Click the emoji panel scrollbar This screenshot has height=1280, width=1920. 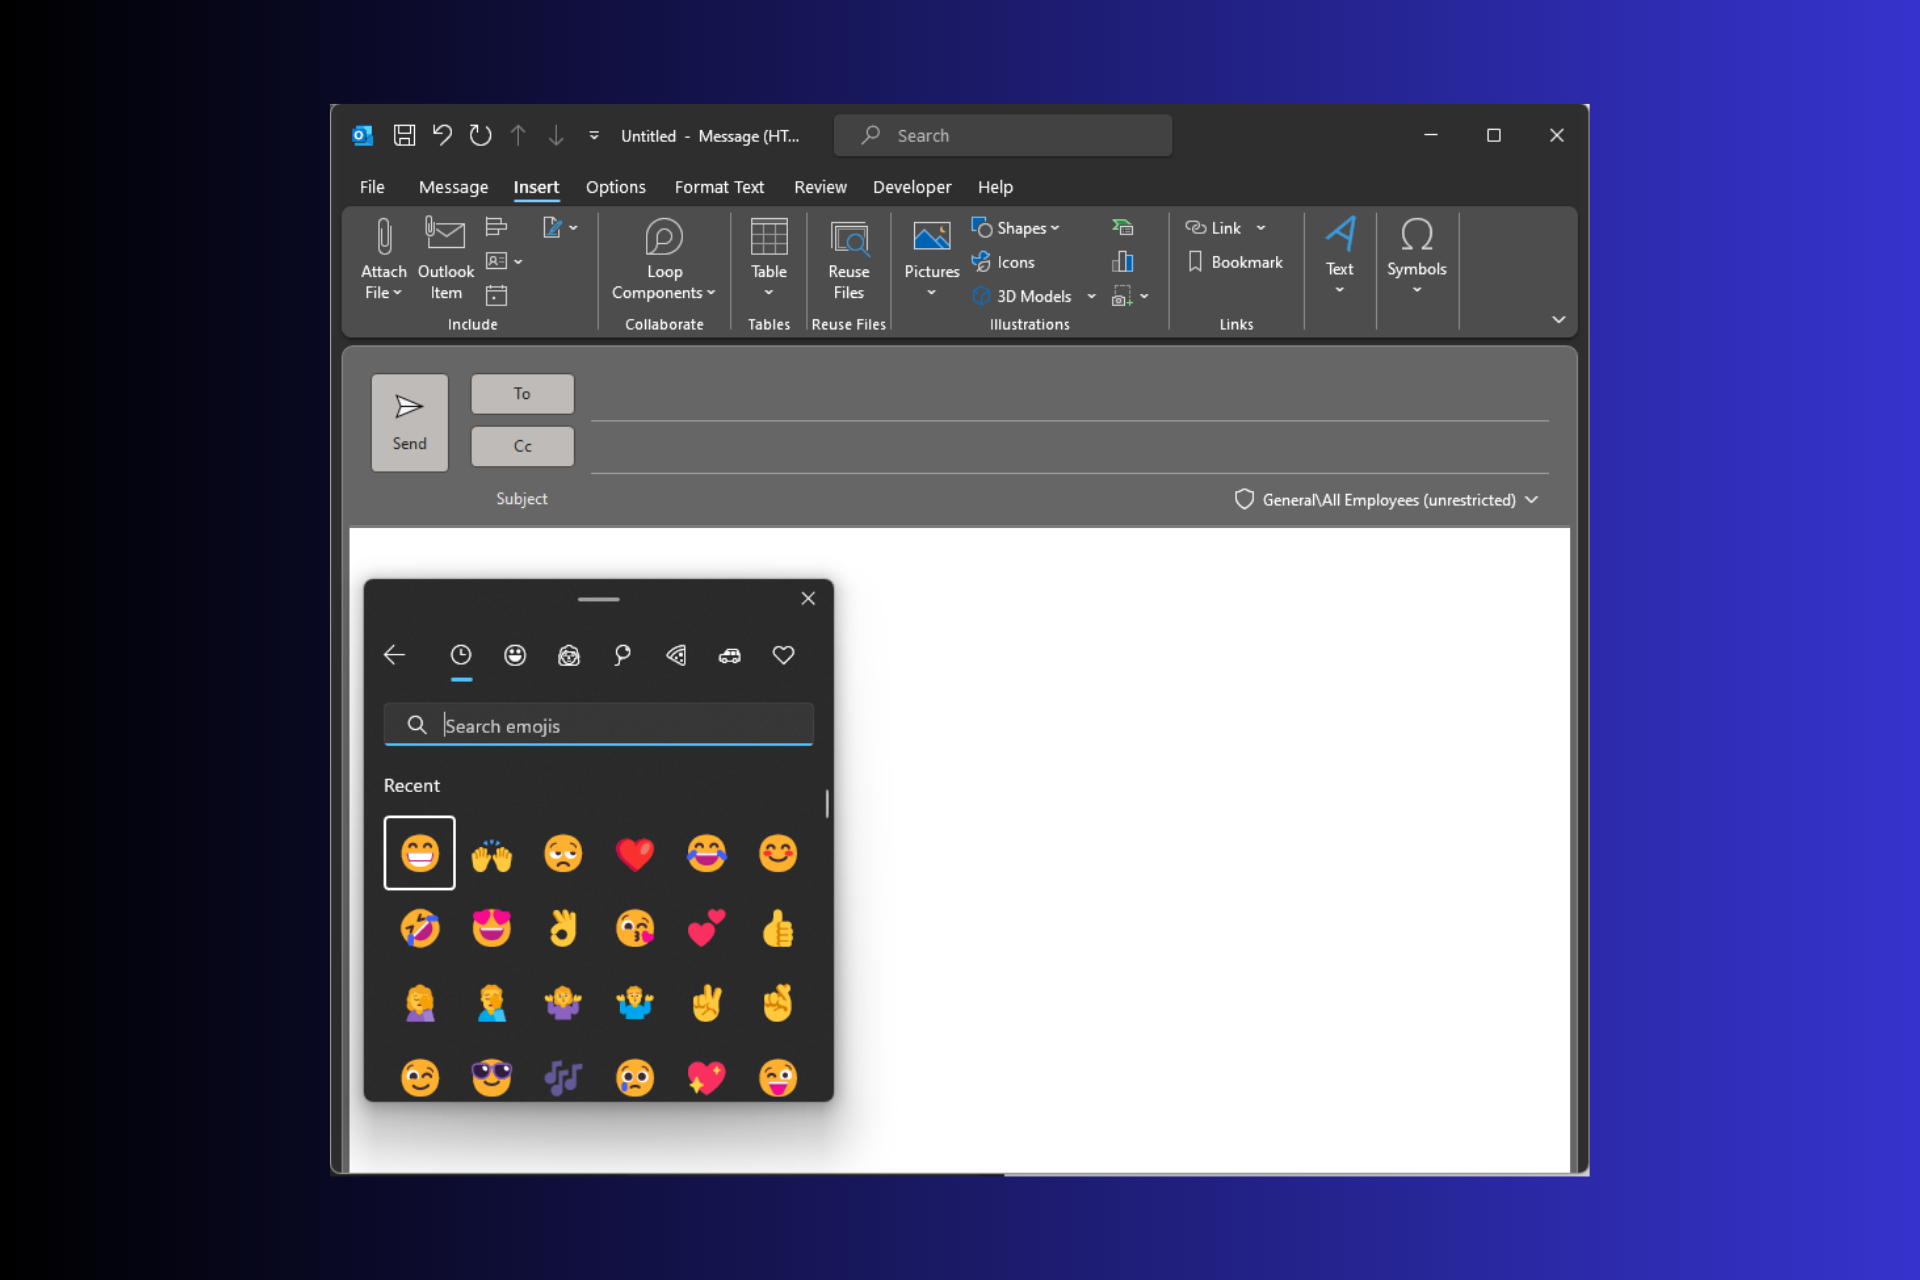827,804
